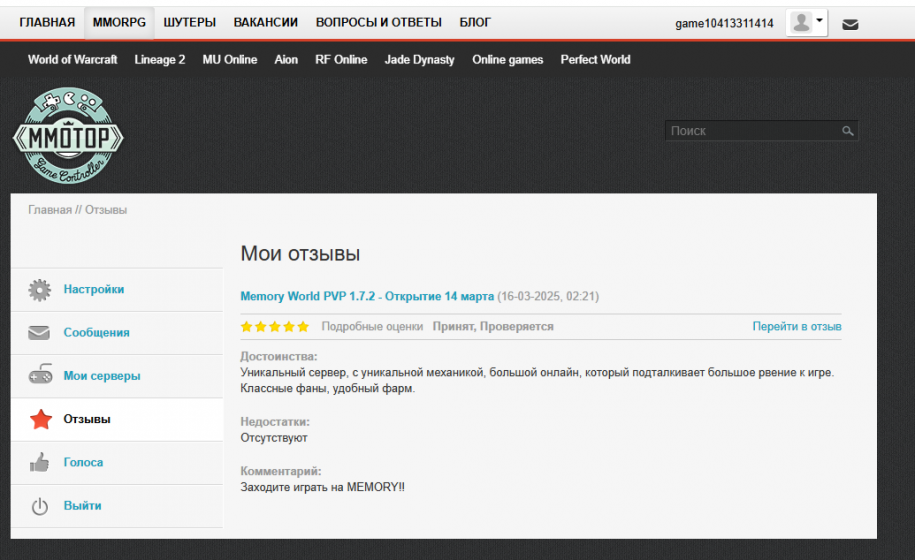
Task: Open World of Warcraft category
Action: (72, 60)
